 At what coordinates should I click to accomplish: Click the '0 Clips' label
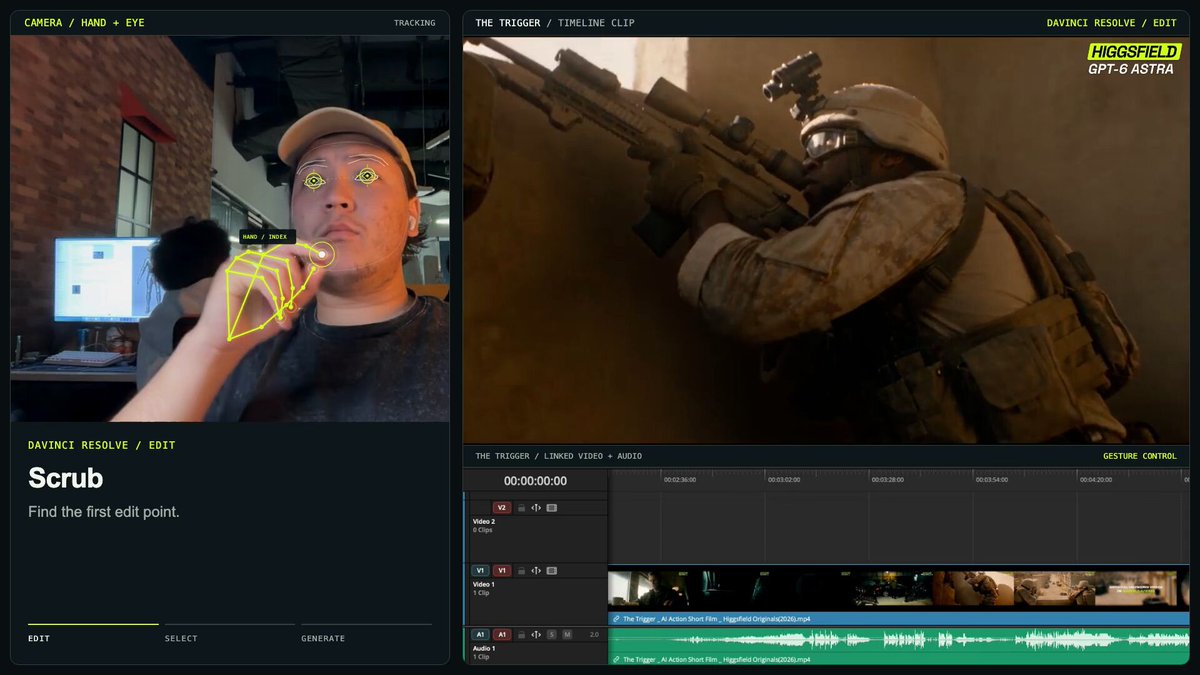coord(483,530)
